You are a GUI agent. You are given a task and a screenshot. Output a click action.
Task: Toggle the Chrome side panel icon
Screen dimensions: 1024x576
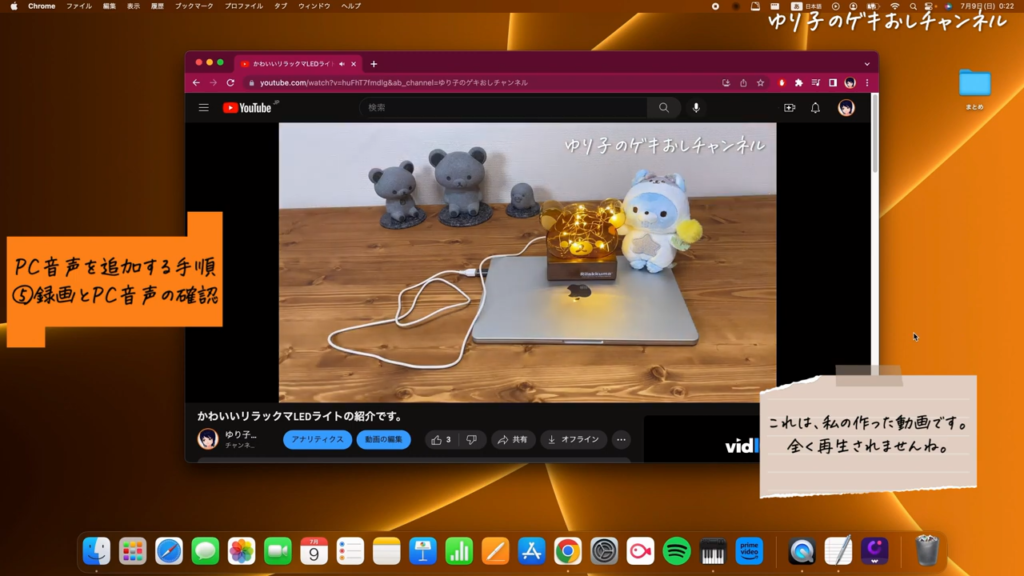pyautogui.click(x=833, y=83)
